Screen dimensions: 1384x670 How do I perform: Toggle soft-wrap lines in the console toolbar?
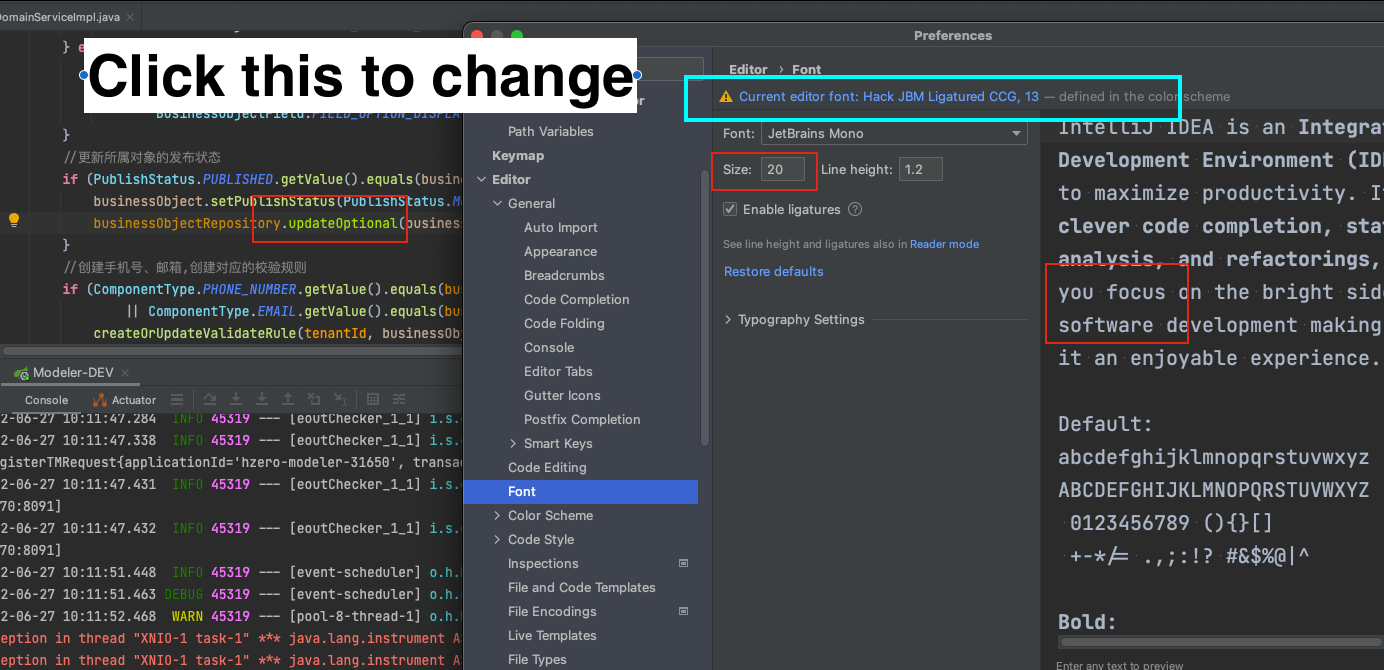pos(178,400)
